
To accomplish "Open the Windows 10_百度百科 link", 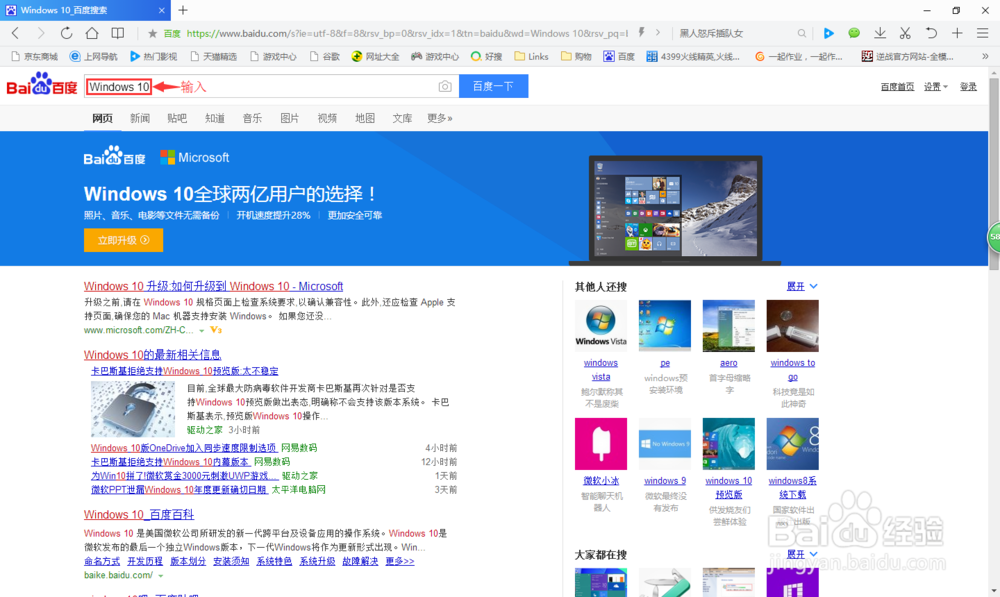I will (x=138, y=514).
